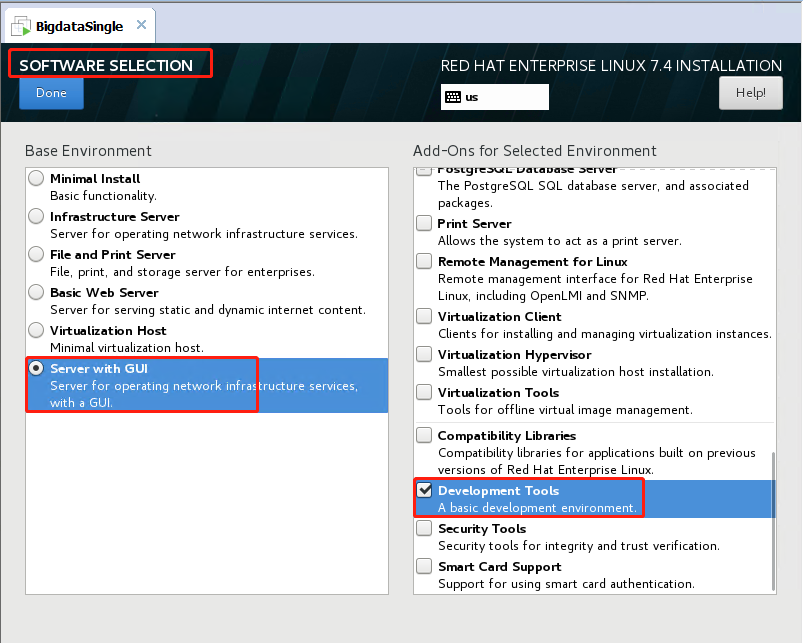
Task: Click 'Smallest possible virtualization host installation.'
Action: coord(576,372)
